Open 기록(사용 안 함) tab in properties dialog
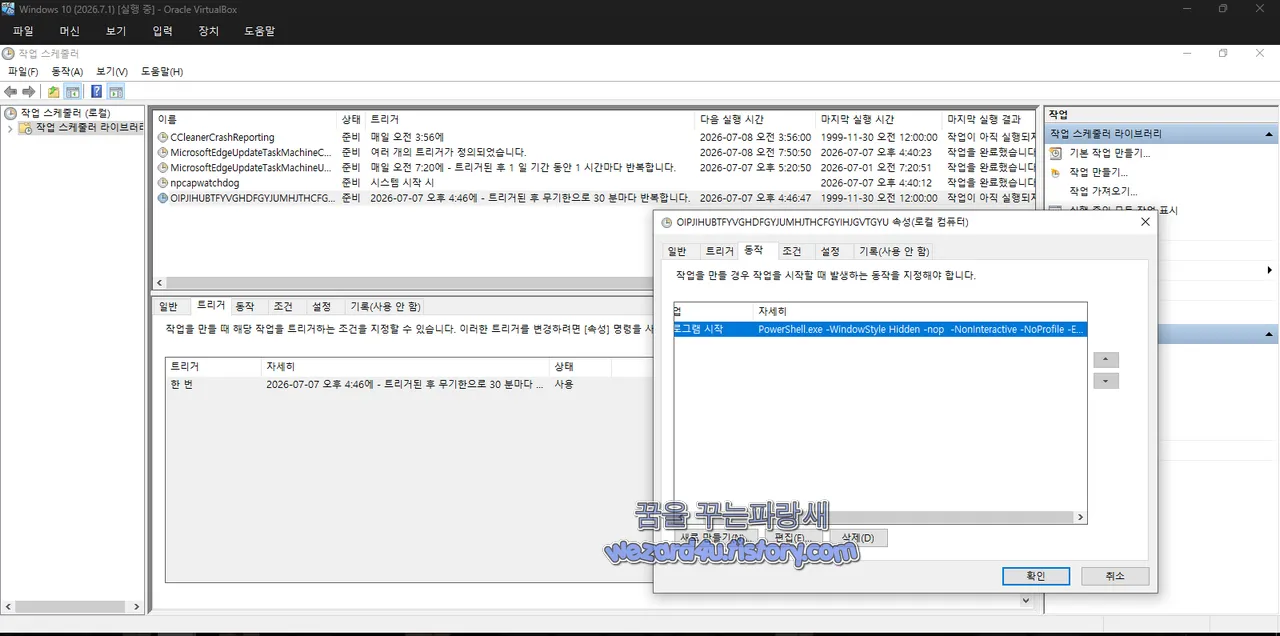Viewport: 1280px width, 636px height. pos(893,251)
